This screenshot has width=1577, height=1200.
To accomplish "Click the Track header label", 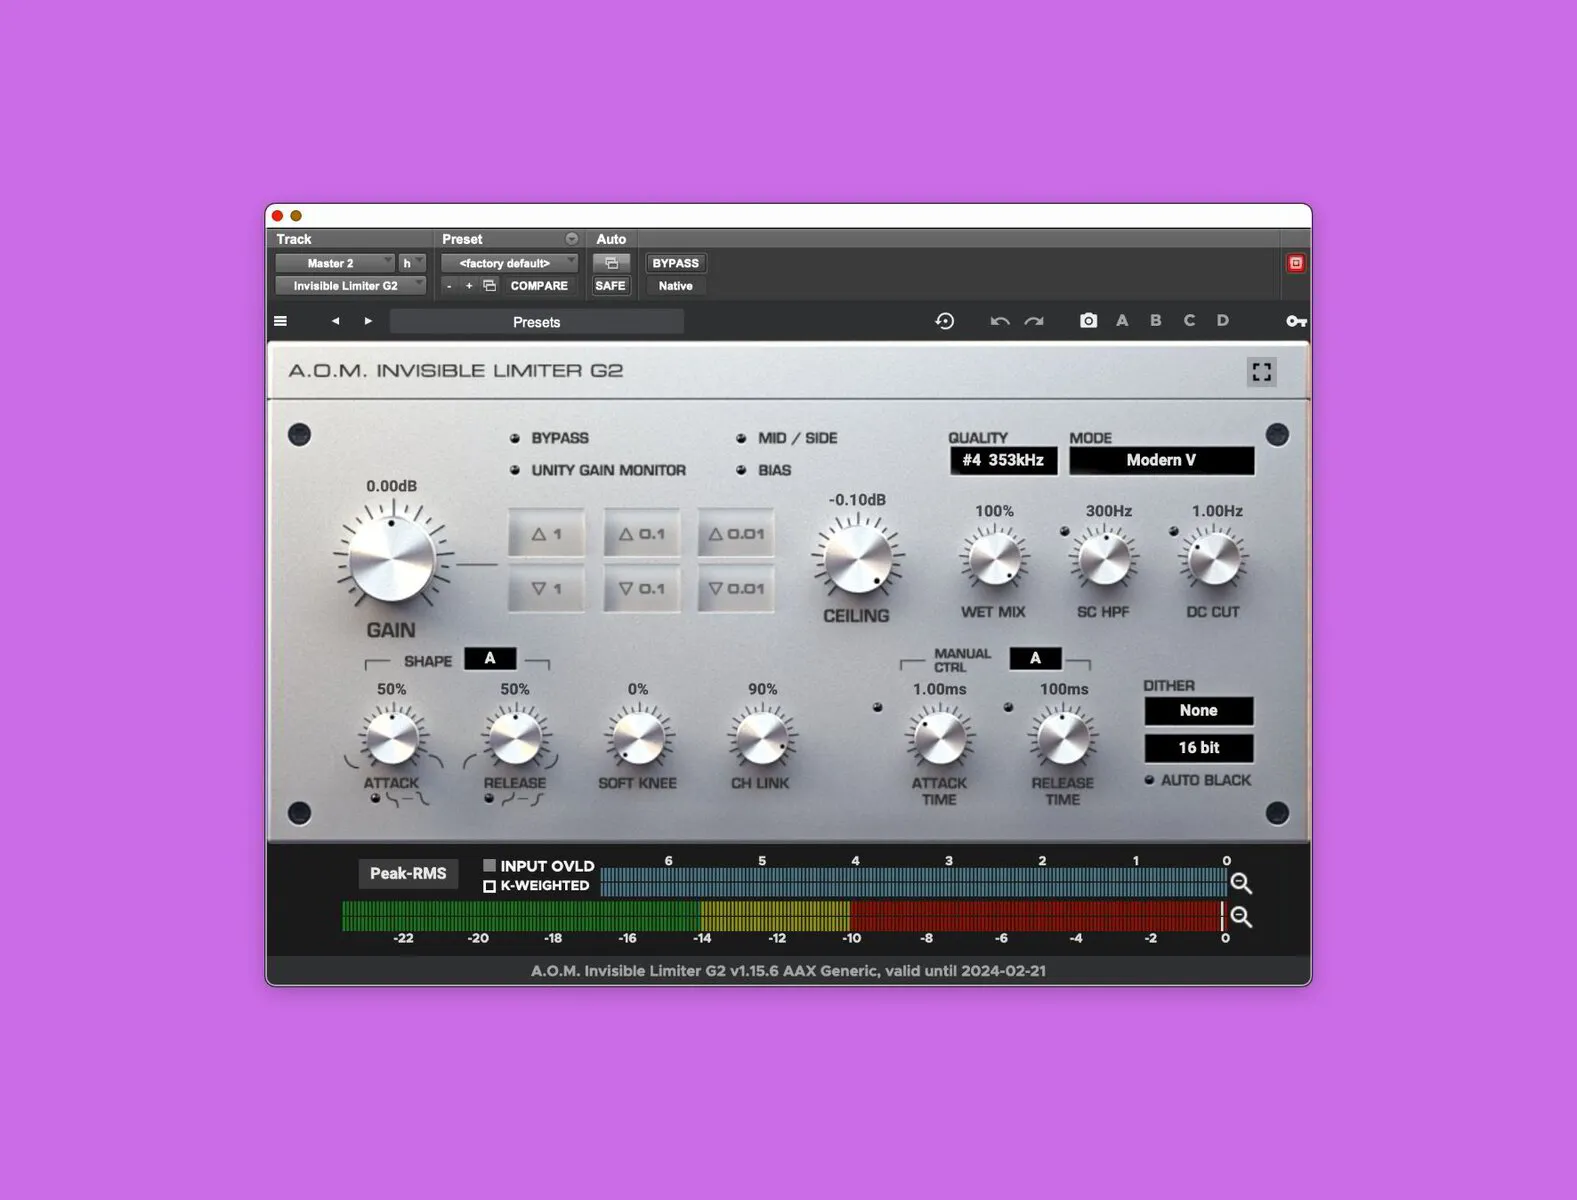I will click(x=294, y=239).
